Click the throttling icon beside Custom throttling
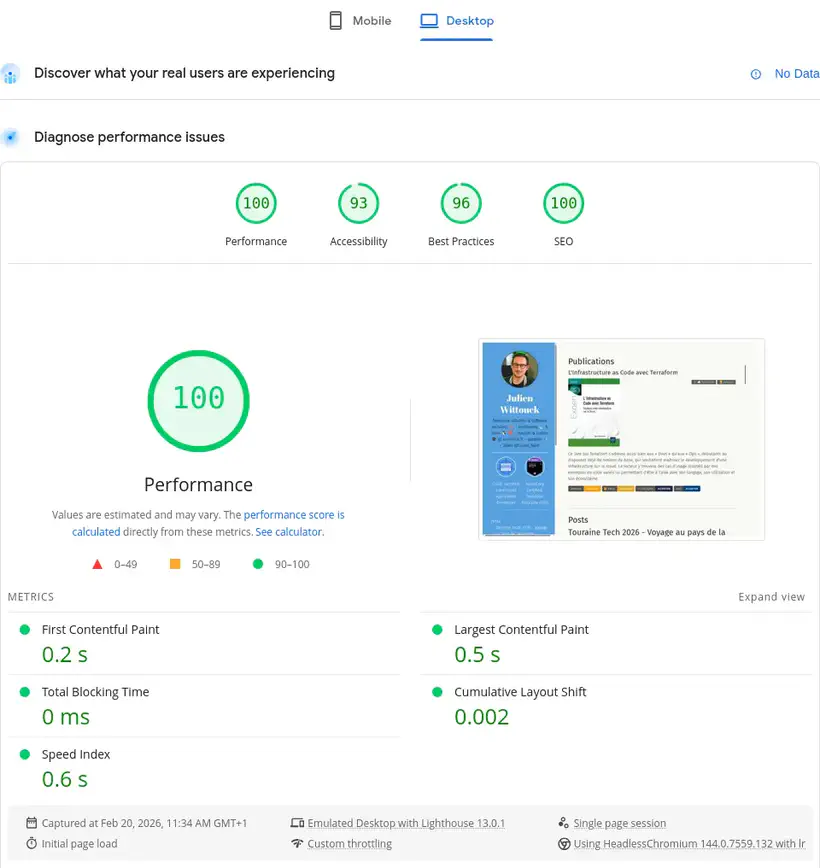Screen dimensions: 820x868 pyautogui.click(x=298, y=844)
